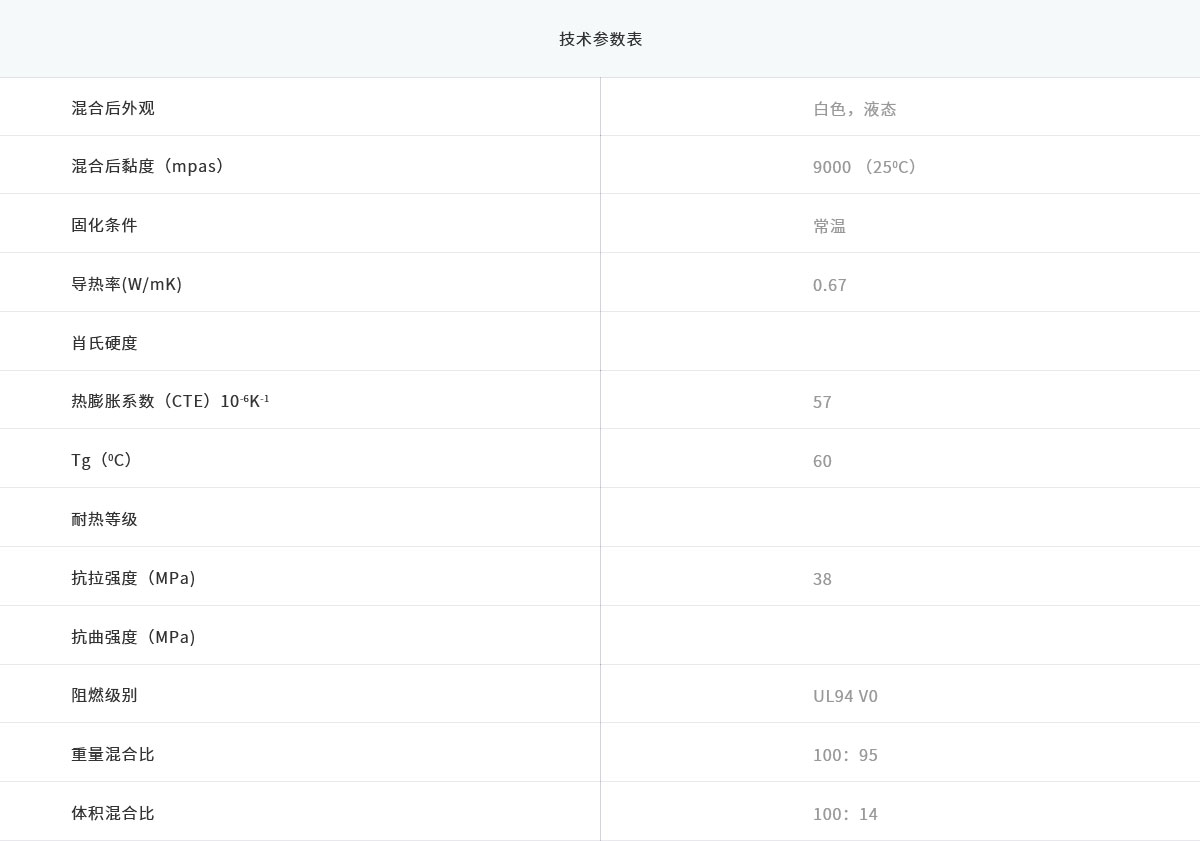This screenshot has width=1200, height=841.
Task: Click the 100：14 volume ratio value
Action: click(845, 814)
